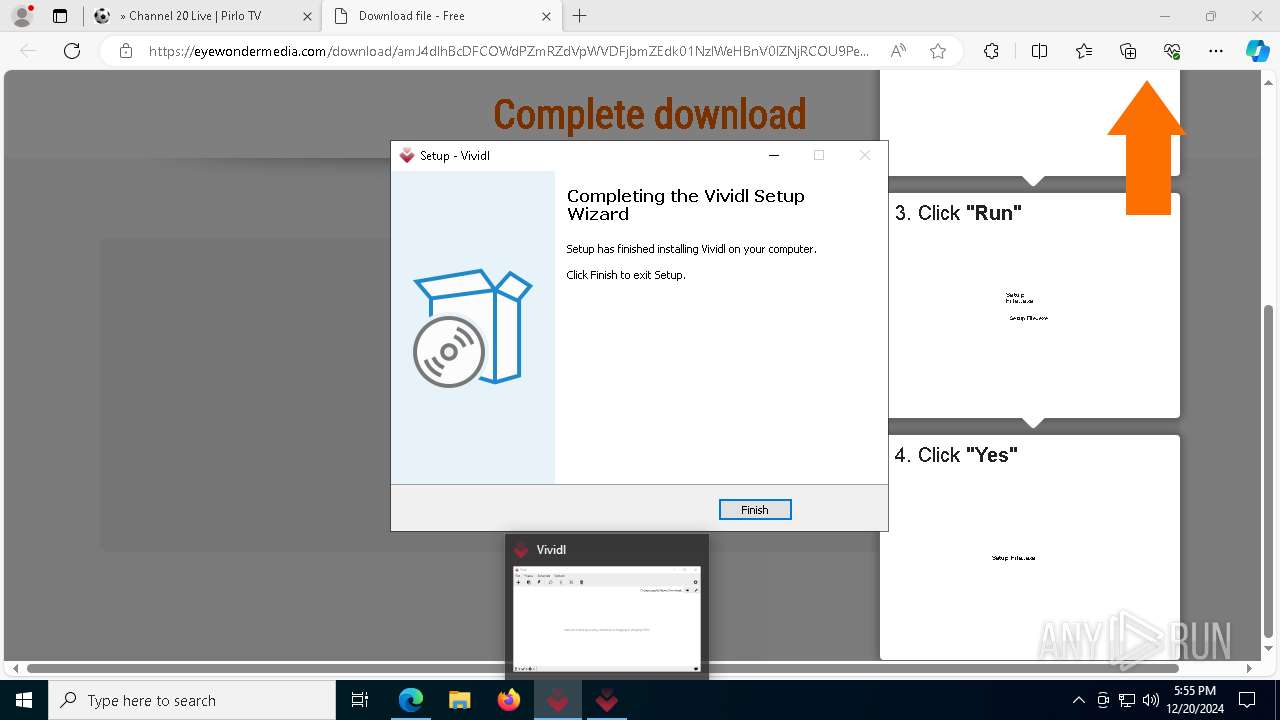The image size is (1280, 720).
Task: Go back with the browser back arrow
Action: pos(28,51)
